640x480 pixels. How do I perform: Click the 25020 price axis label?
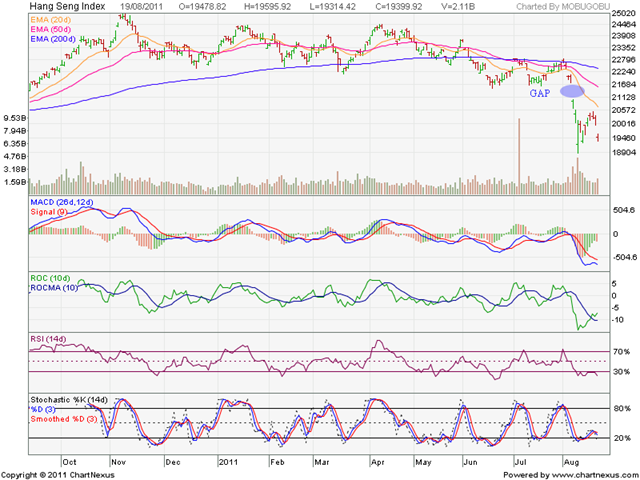coord(623,14)
